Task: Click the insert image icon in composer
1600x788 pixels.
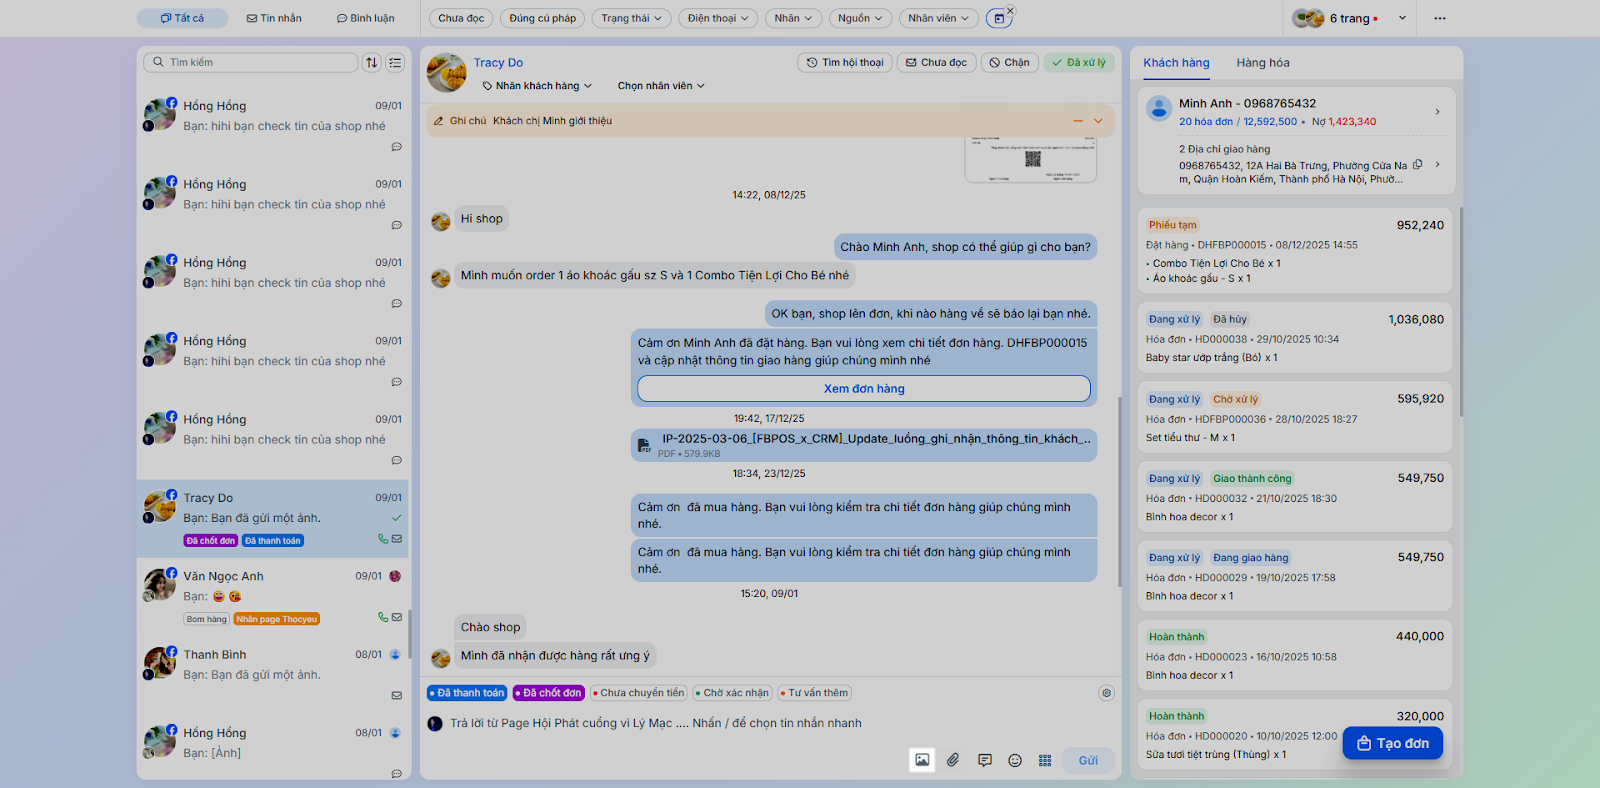Action: coord(922,760)
